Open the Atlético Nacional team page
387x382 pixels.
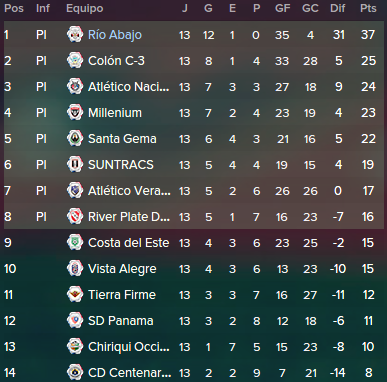pyautogui.click(x=129, y=87)
